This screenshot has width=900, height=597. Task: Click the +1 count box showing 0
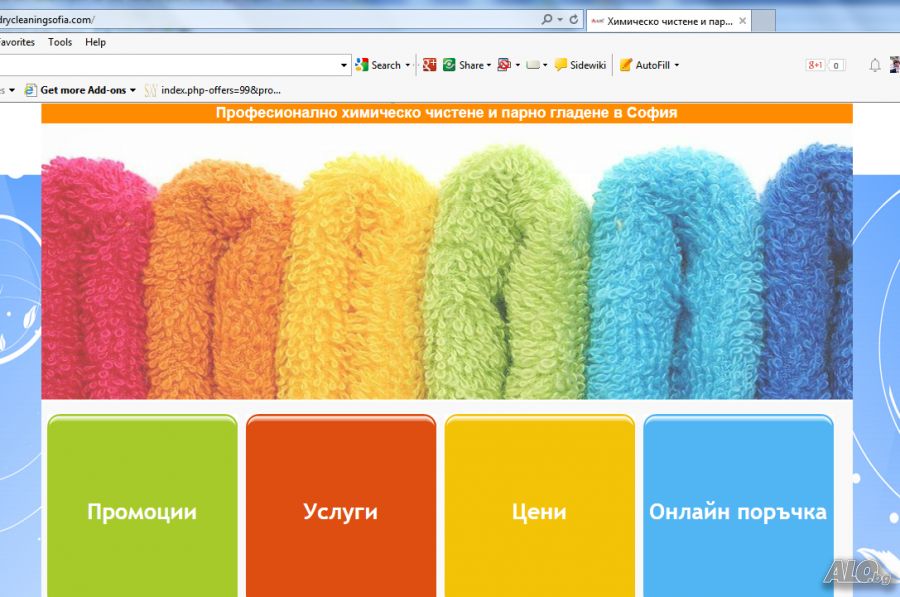coord(836,65)
